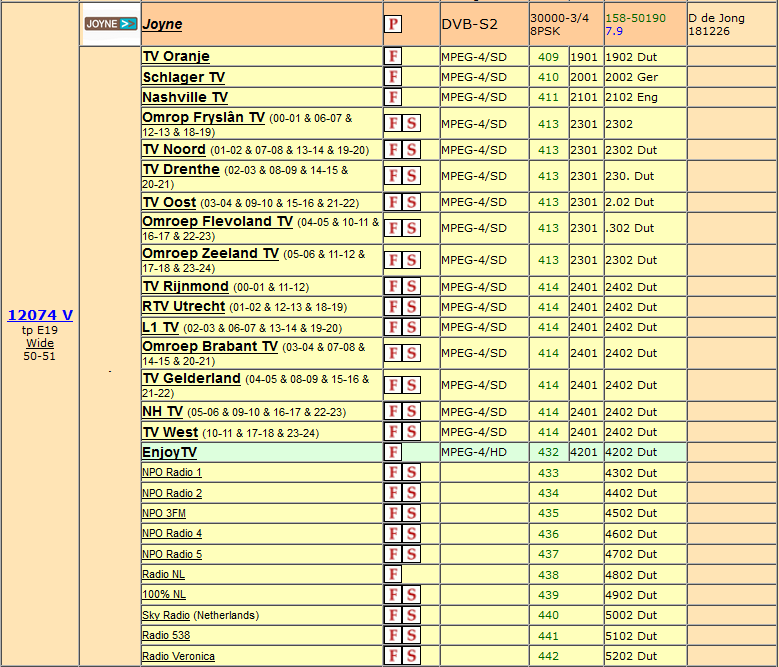
Task: Click the S icon in TV Drenthe row
Action: pos(411,176)
